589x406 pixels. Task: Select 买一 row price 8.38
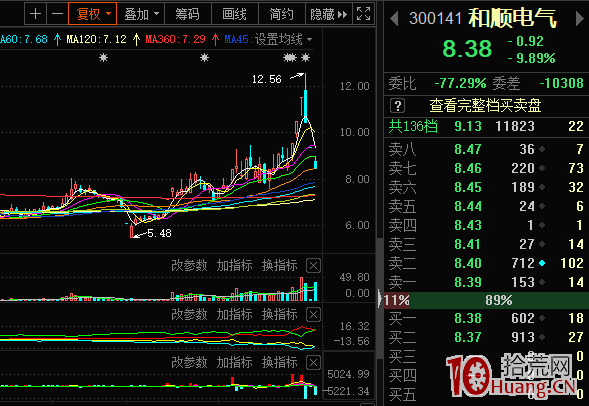pyautogui.click(x=468, y=318)
